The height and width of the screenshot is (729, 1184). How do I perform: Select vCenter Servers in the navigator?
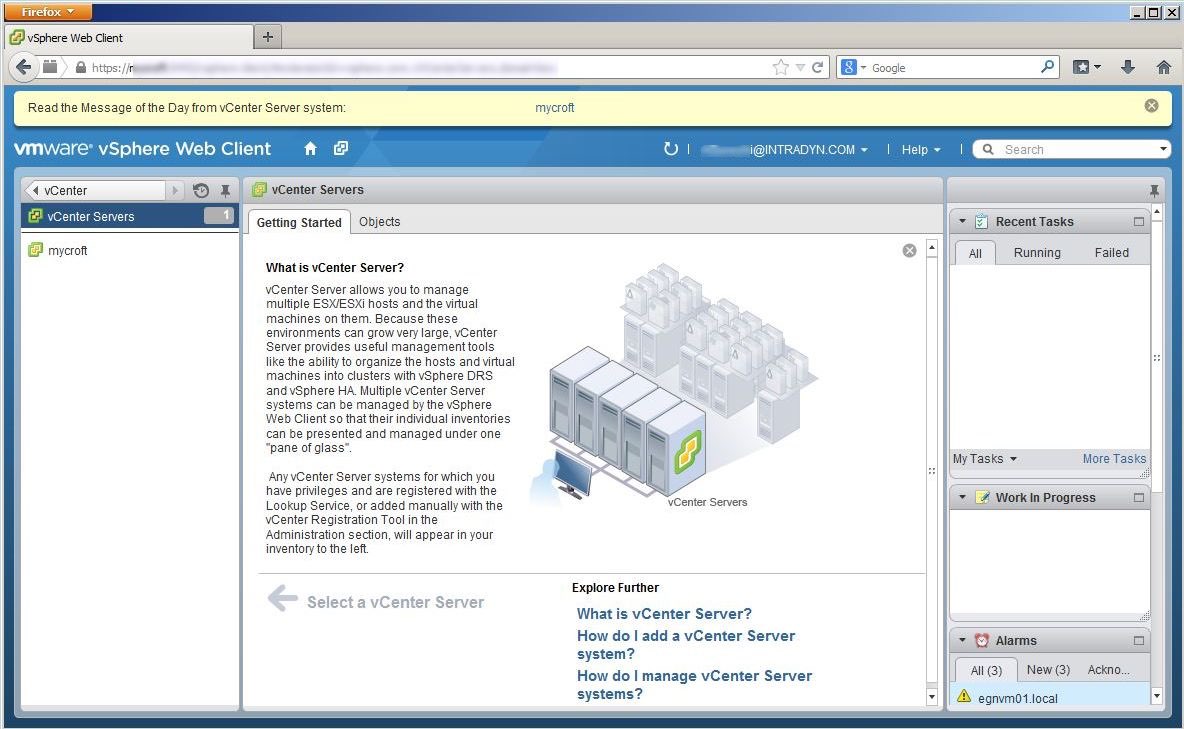point(130,216)
